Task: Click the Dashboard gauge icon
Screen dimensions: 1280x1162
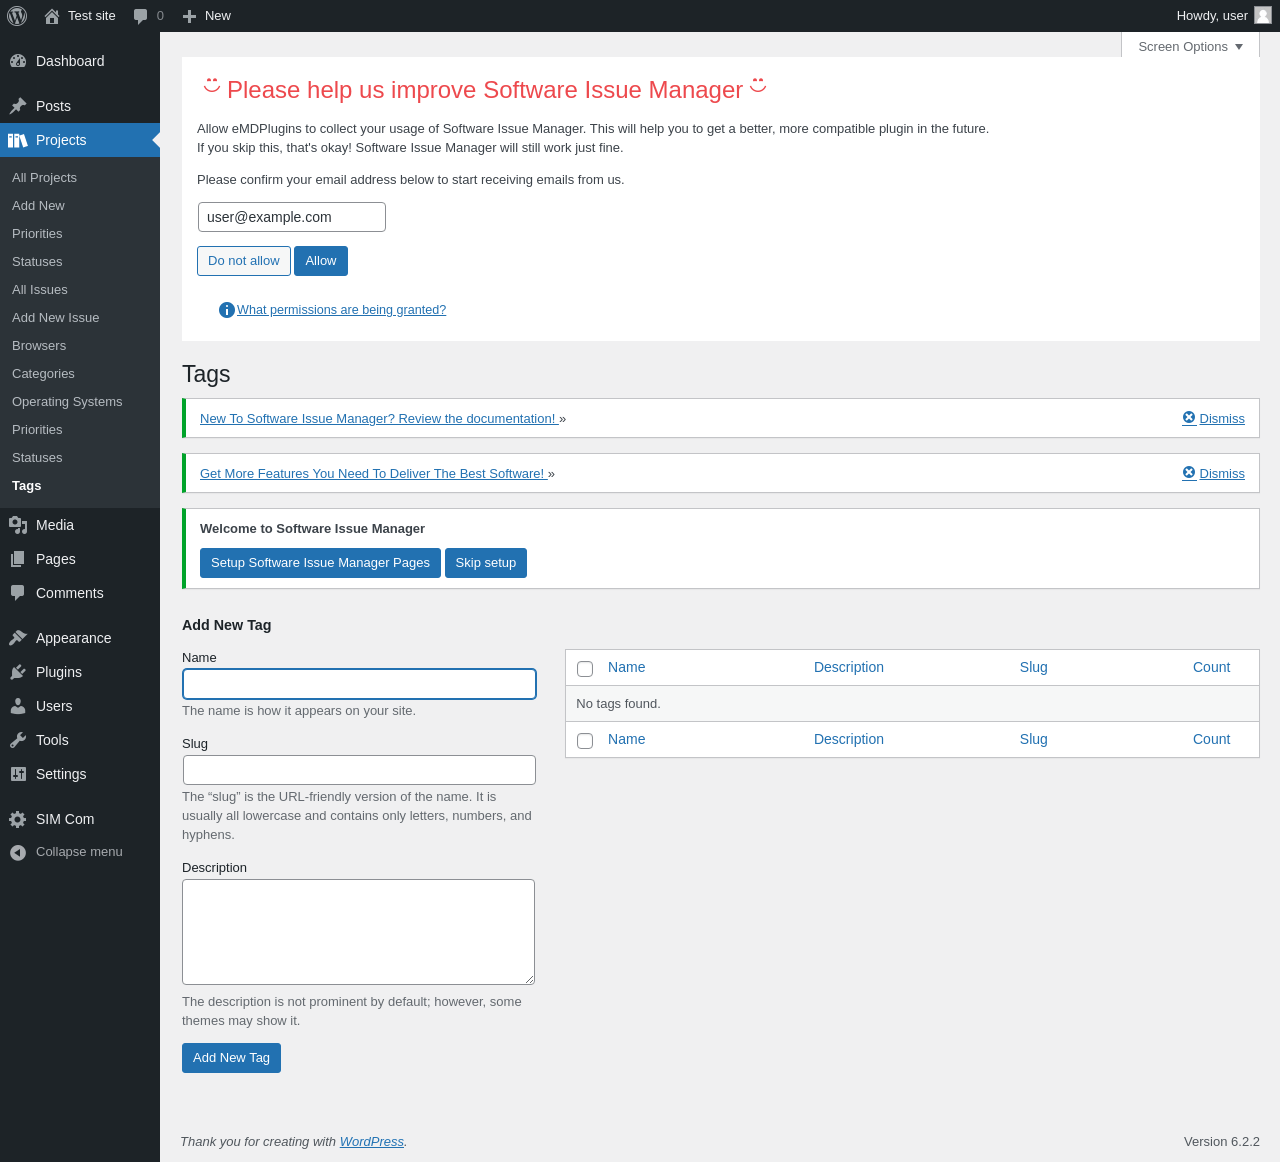Action: (x=18, y=61)
